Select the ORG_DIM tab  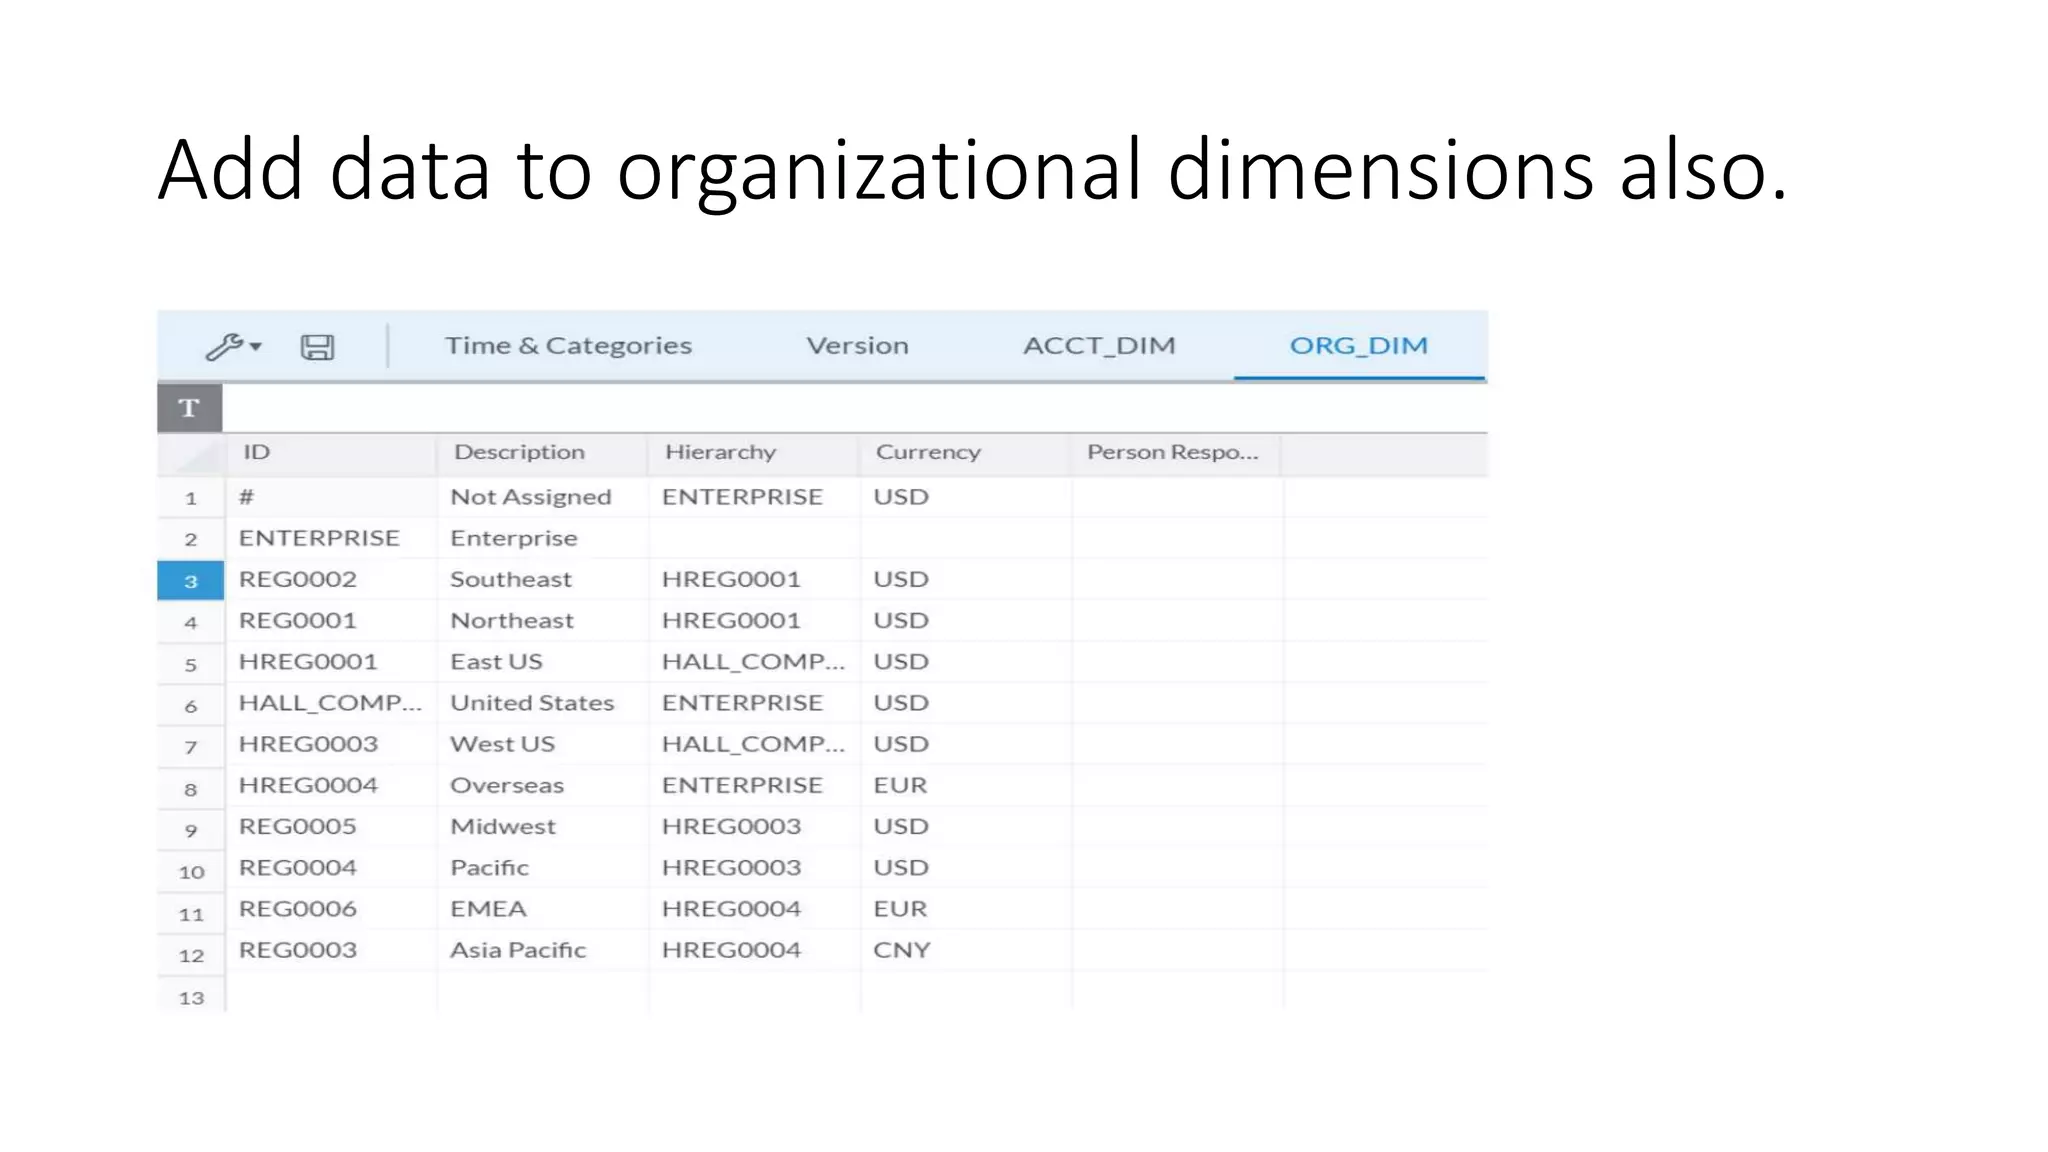1358,346
